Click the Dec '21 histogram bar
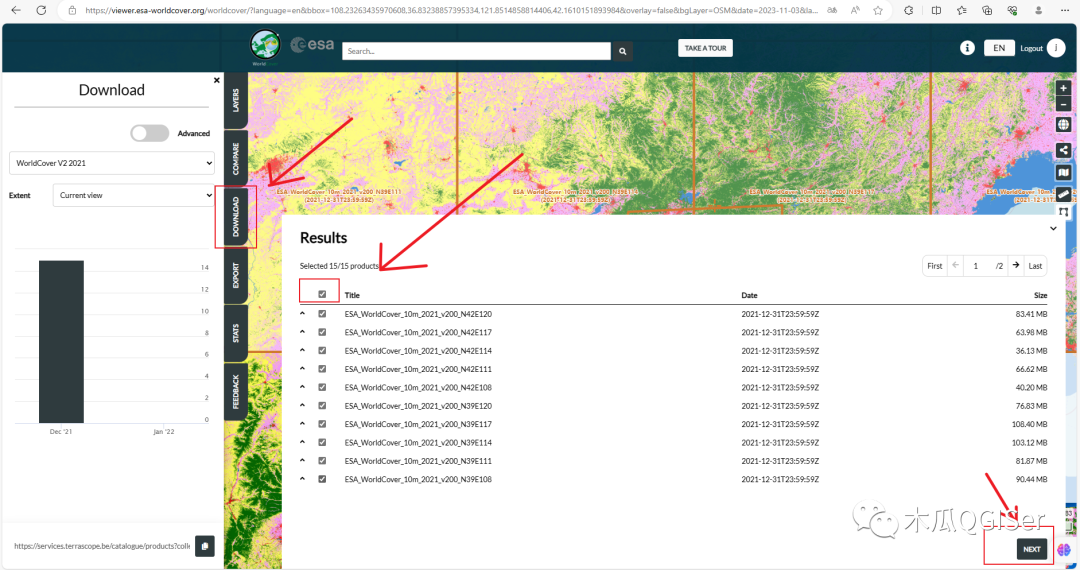 click(61, 341)
